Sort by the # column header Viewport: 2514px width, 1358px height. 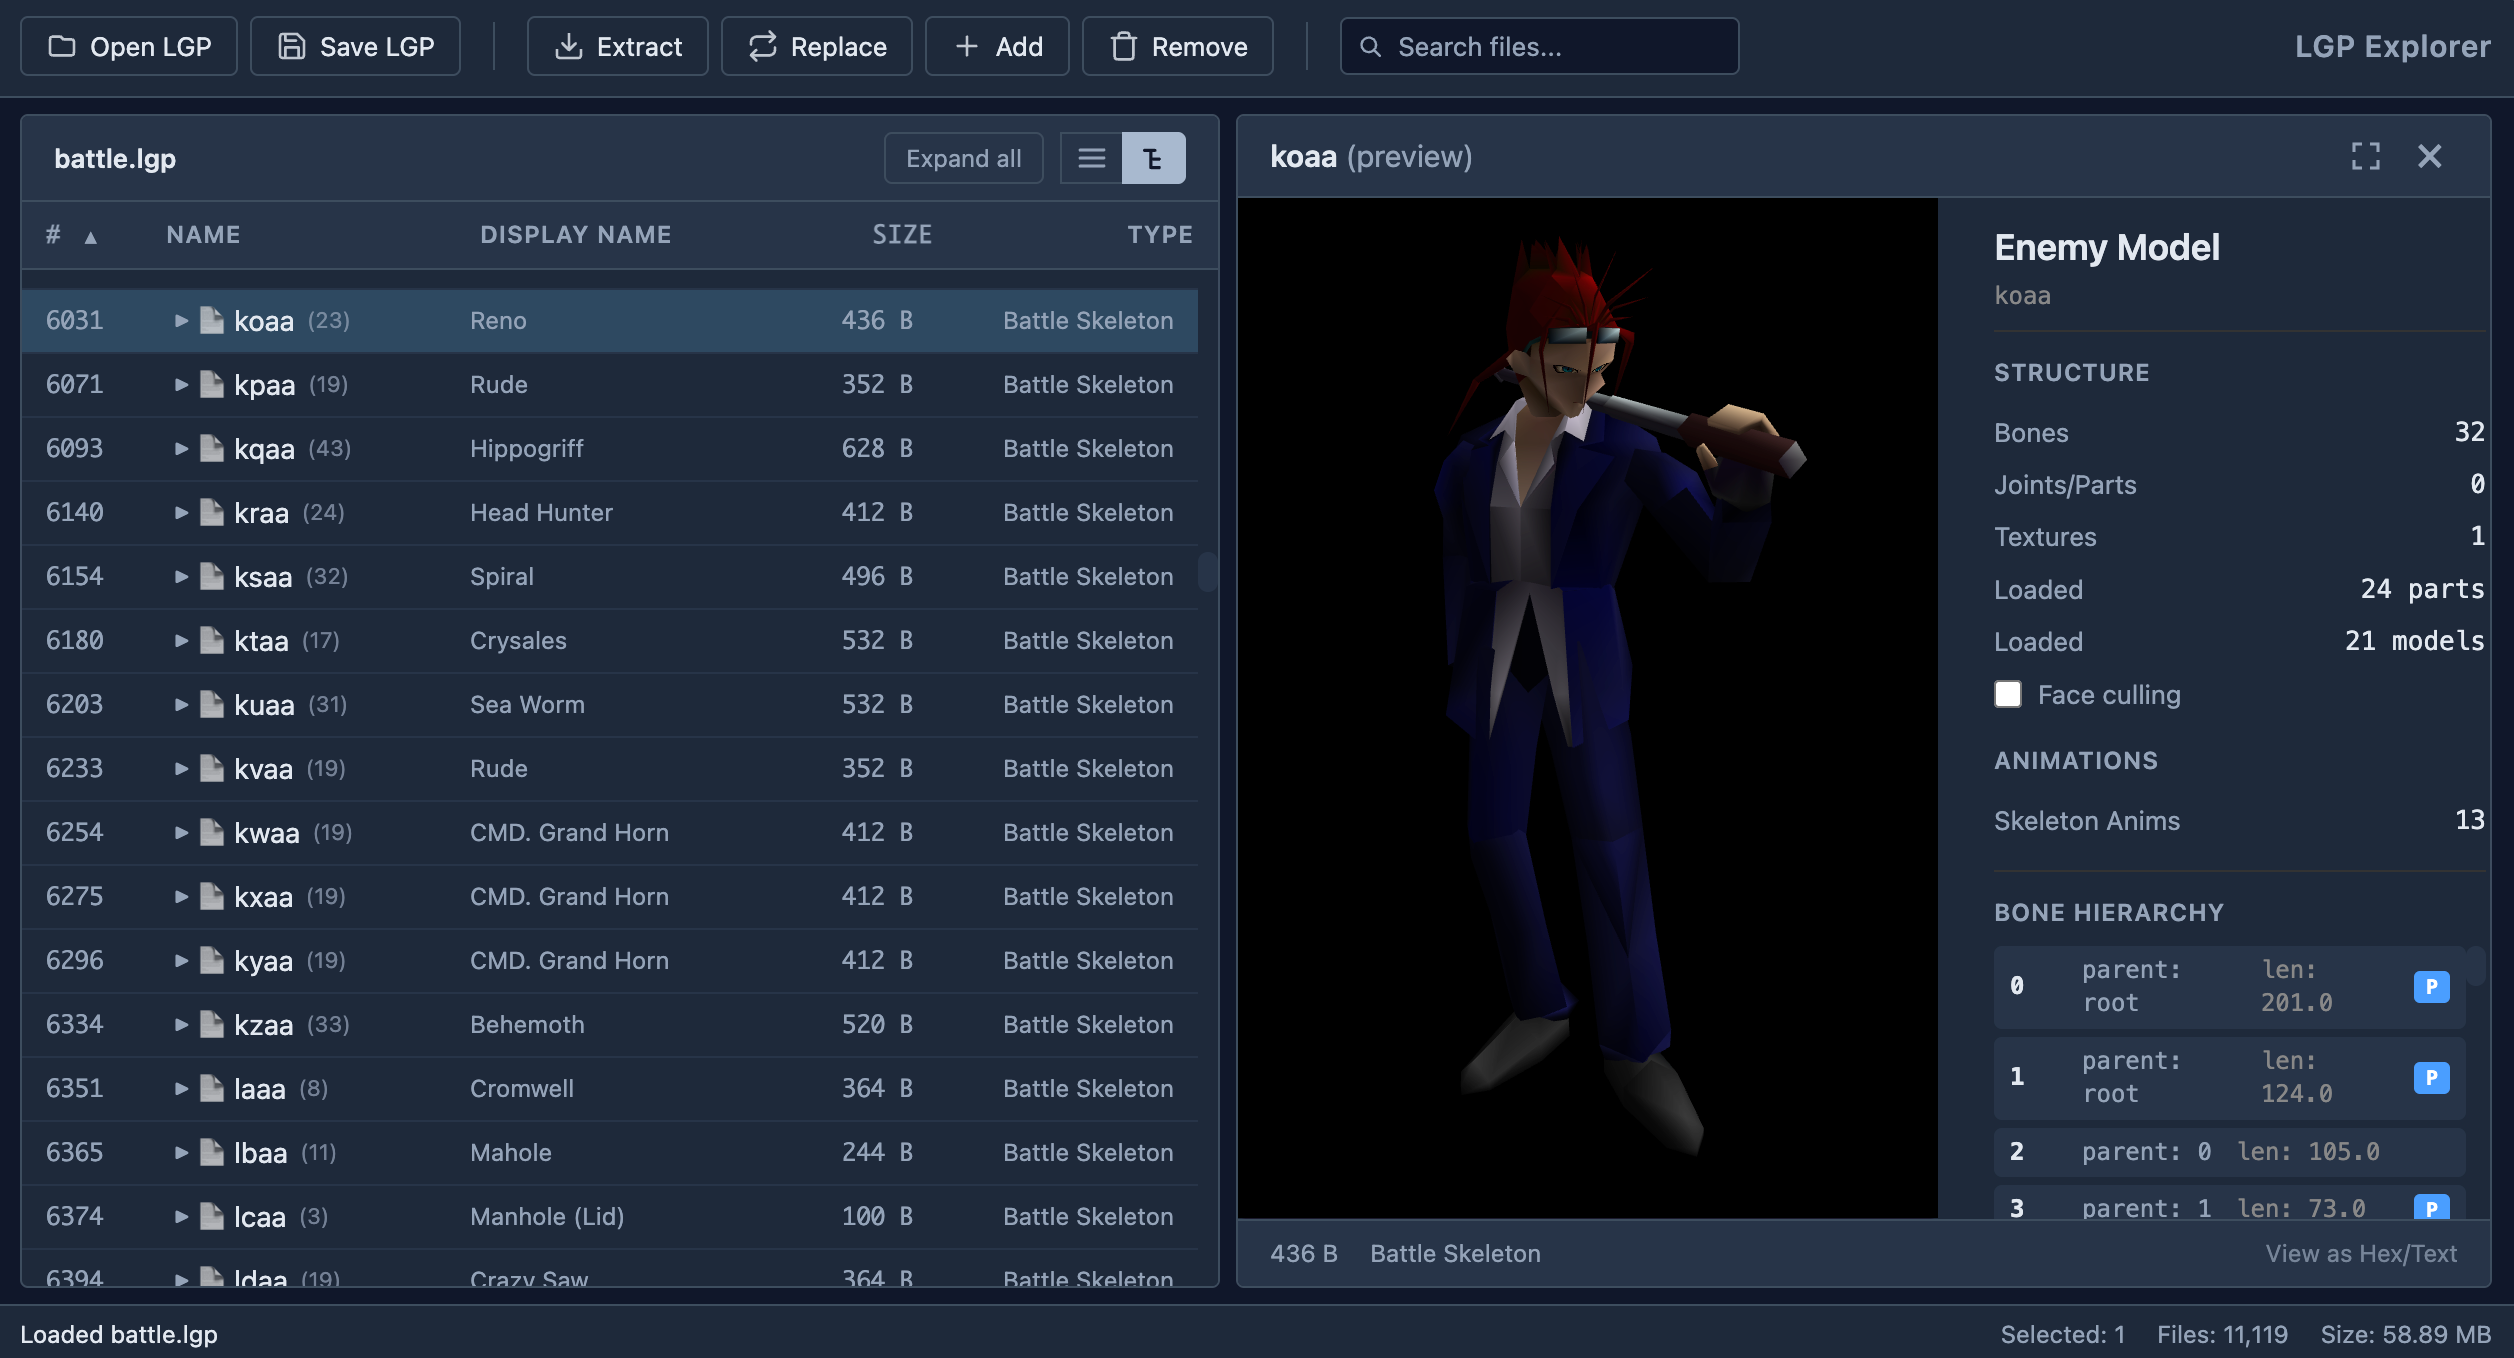tap(71, 235)
